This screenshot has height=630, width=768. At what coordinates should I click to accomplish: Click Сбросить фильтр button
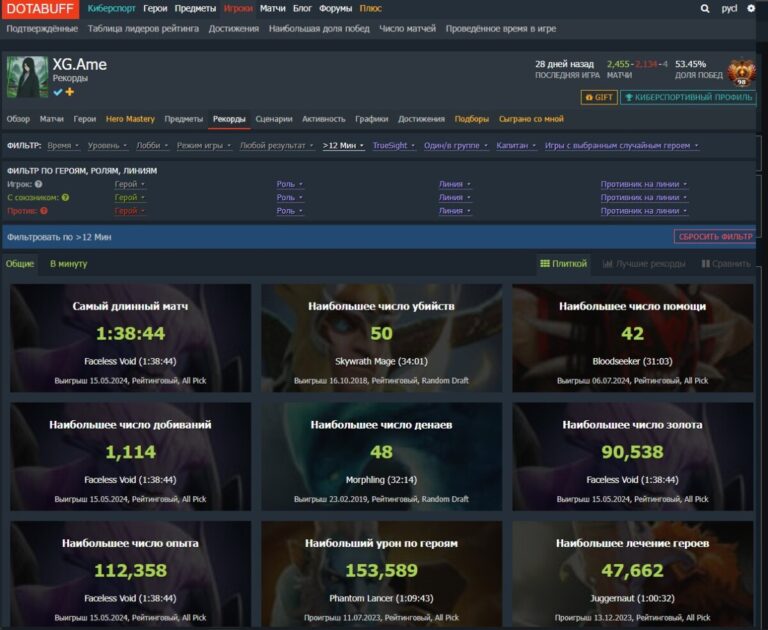pos(715,237)
